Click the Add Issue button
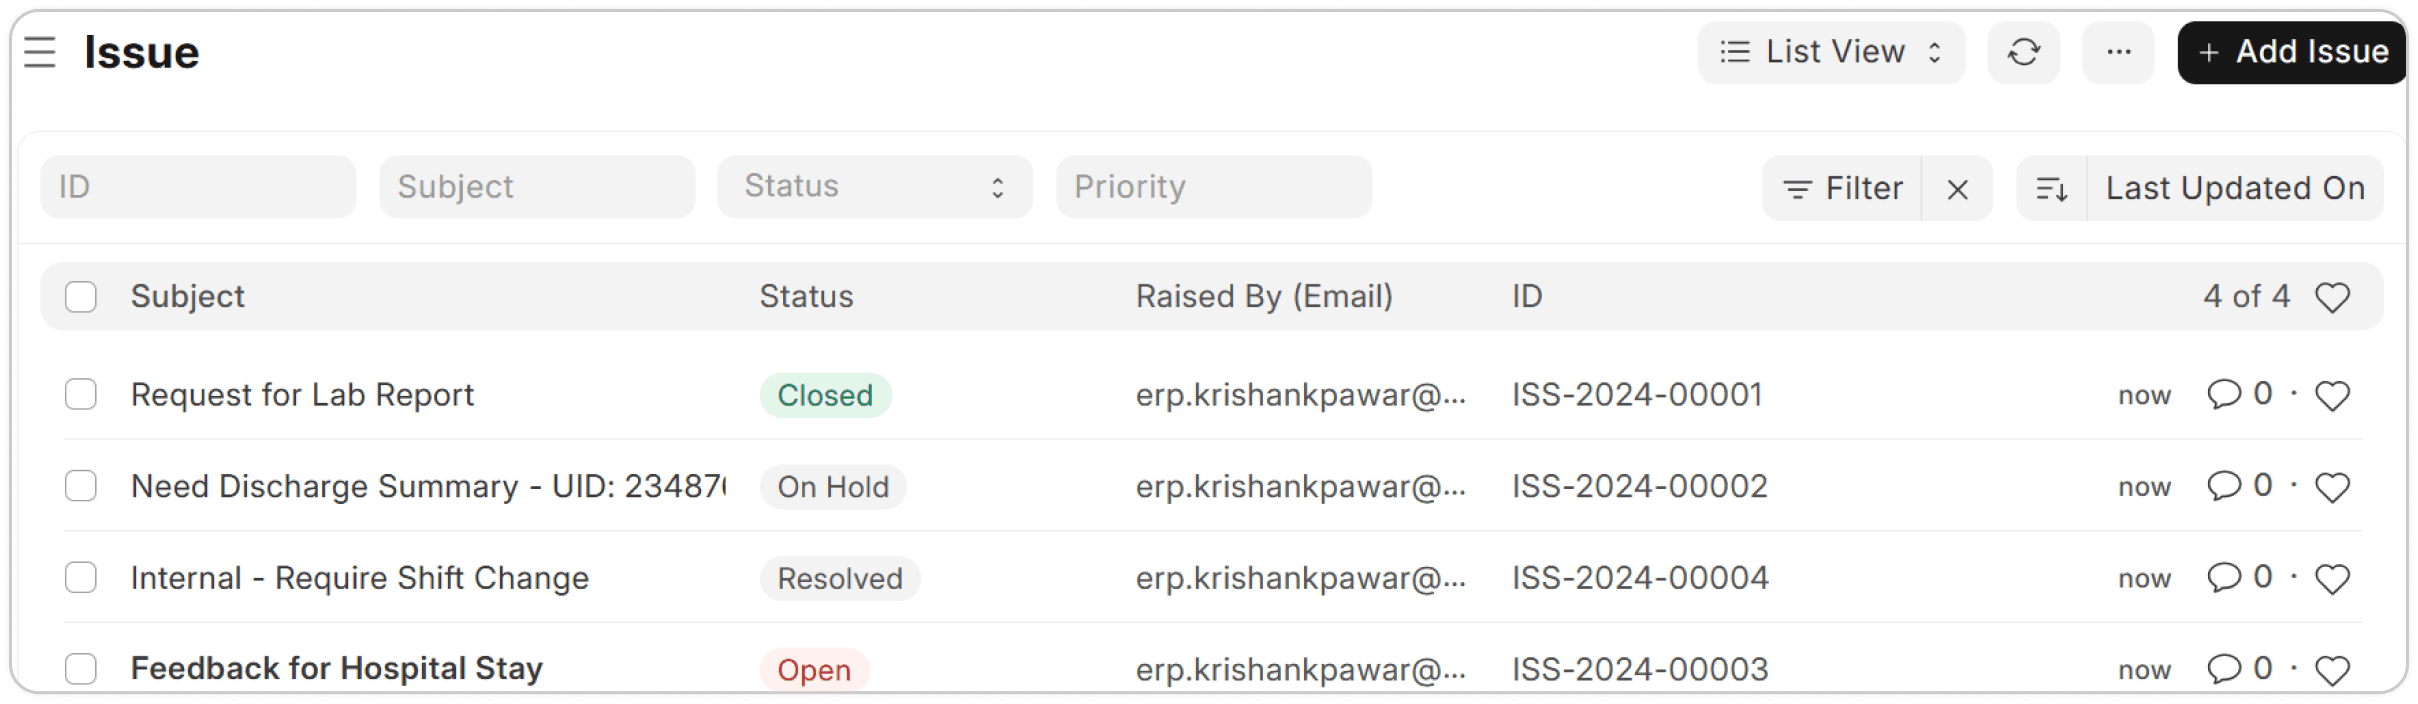Image resolution: width=2418 pixels, height=704 pixels. (2292, 52)
